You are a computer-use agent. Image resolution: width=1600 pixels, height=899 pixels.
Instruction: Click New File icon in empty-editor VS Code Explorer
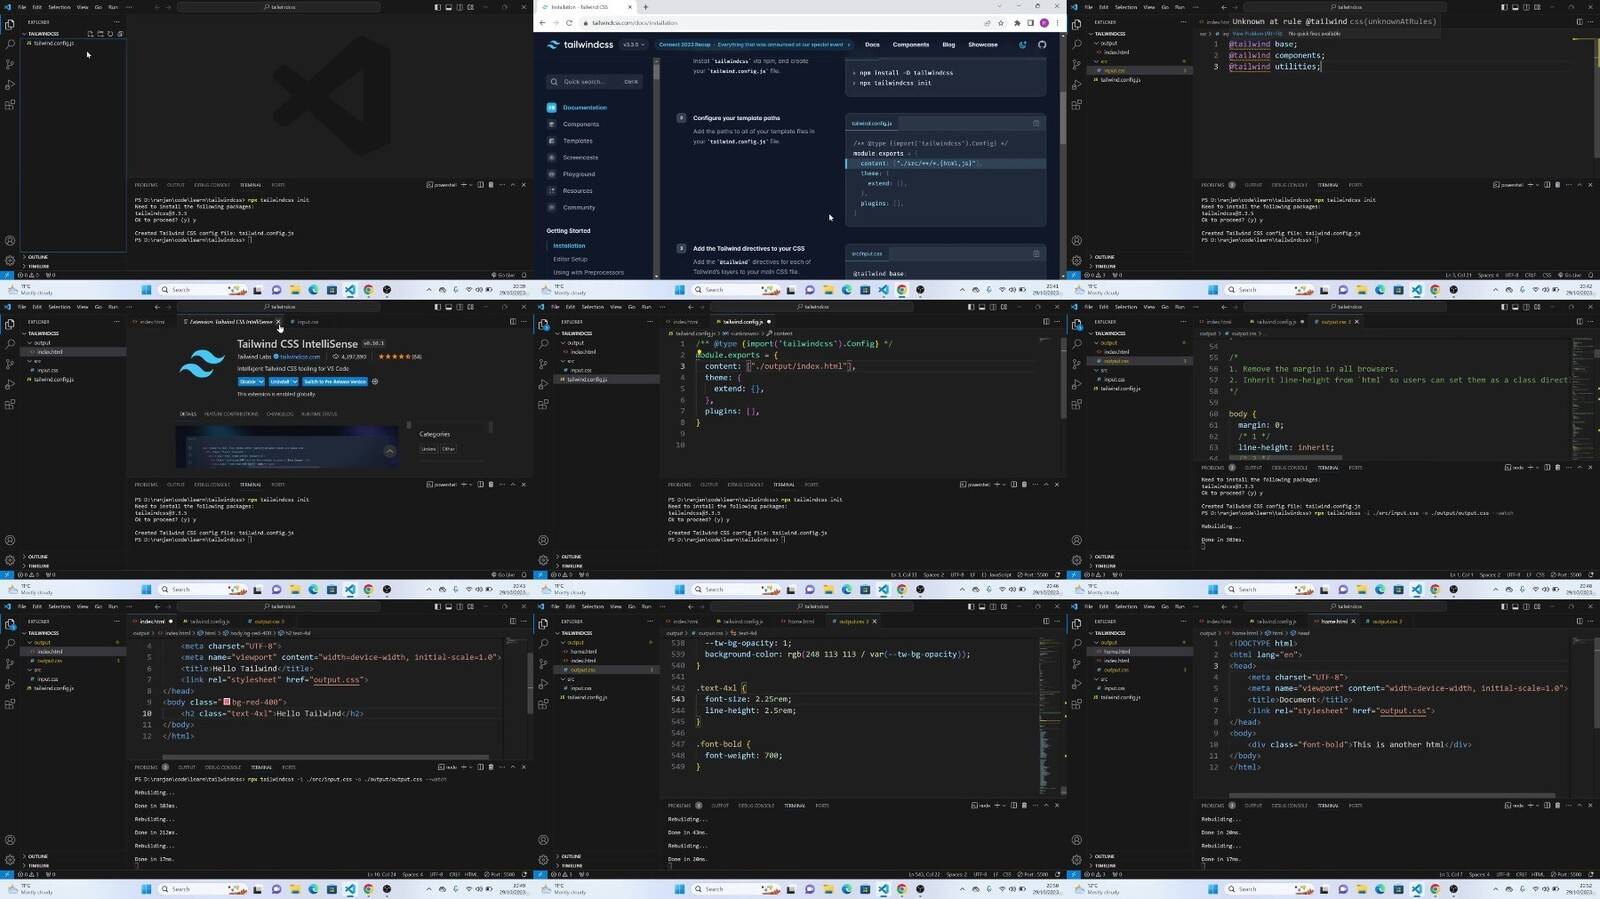point(90,34)
